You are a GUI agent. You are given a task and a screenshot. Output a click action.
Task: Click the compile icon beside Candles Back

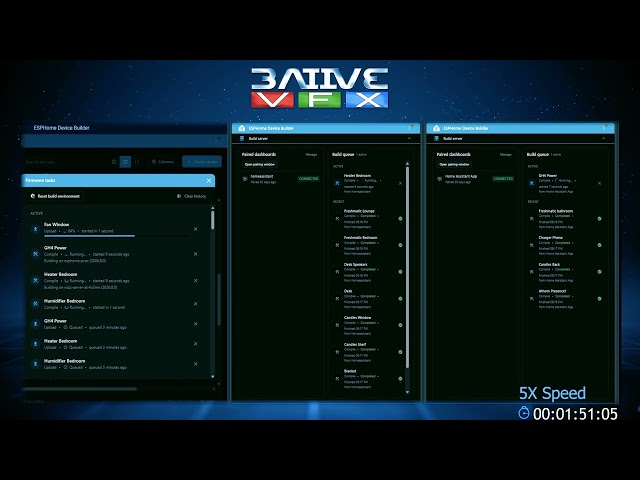tap(532, 272)
